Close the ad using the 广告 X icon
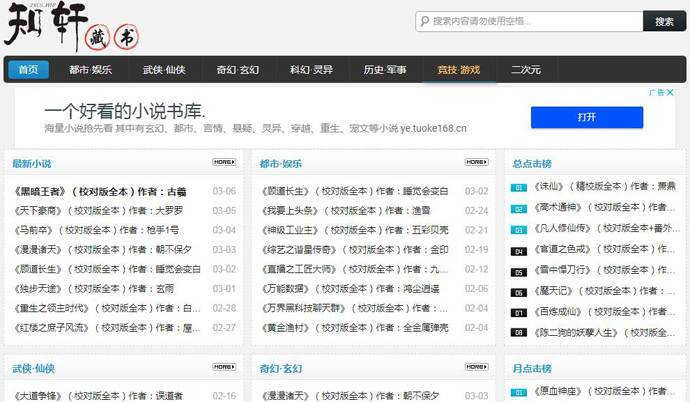Image resolution: width=690 pixels, height=402 pixels. 670,92
